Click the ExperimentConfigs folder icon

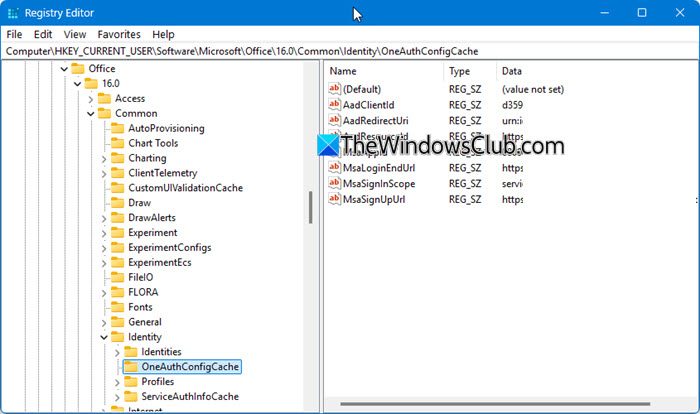click(117, 247)
